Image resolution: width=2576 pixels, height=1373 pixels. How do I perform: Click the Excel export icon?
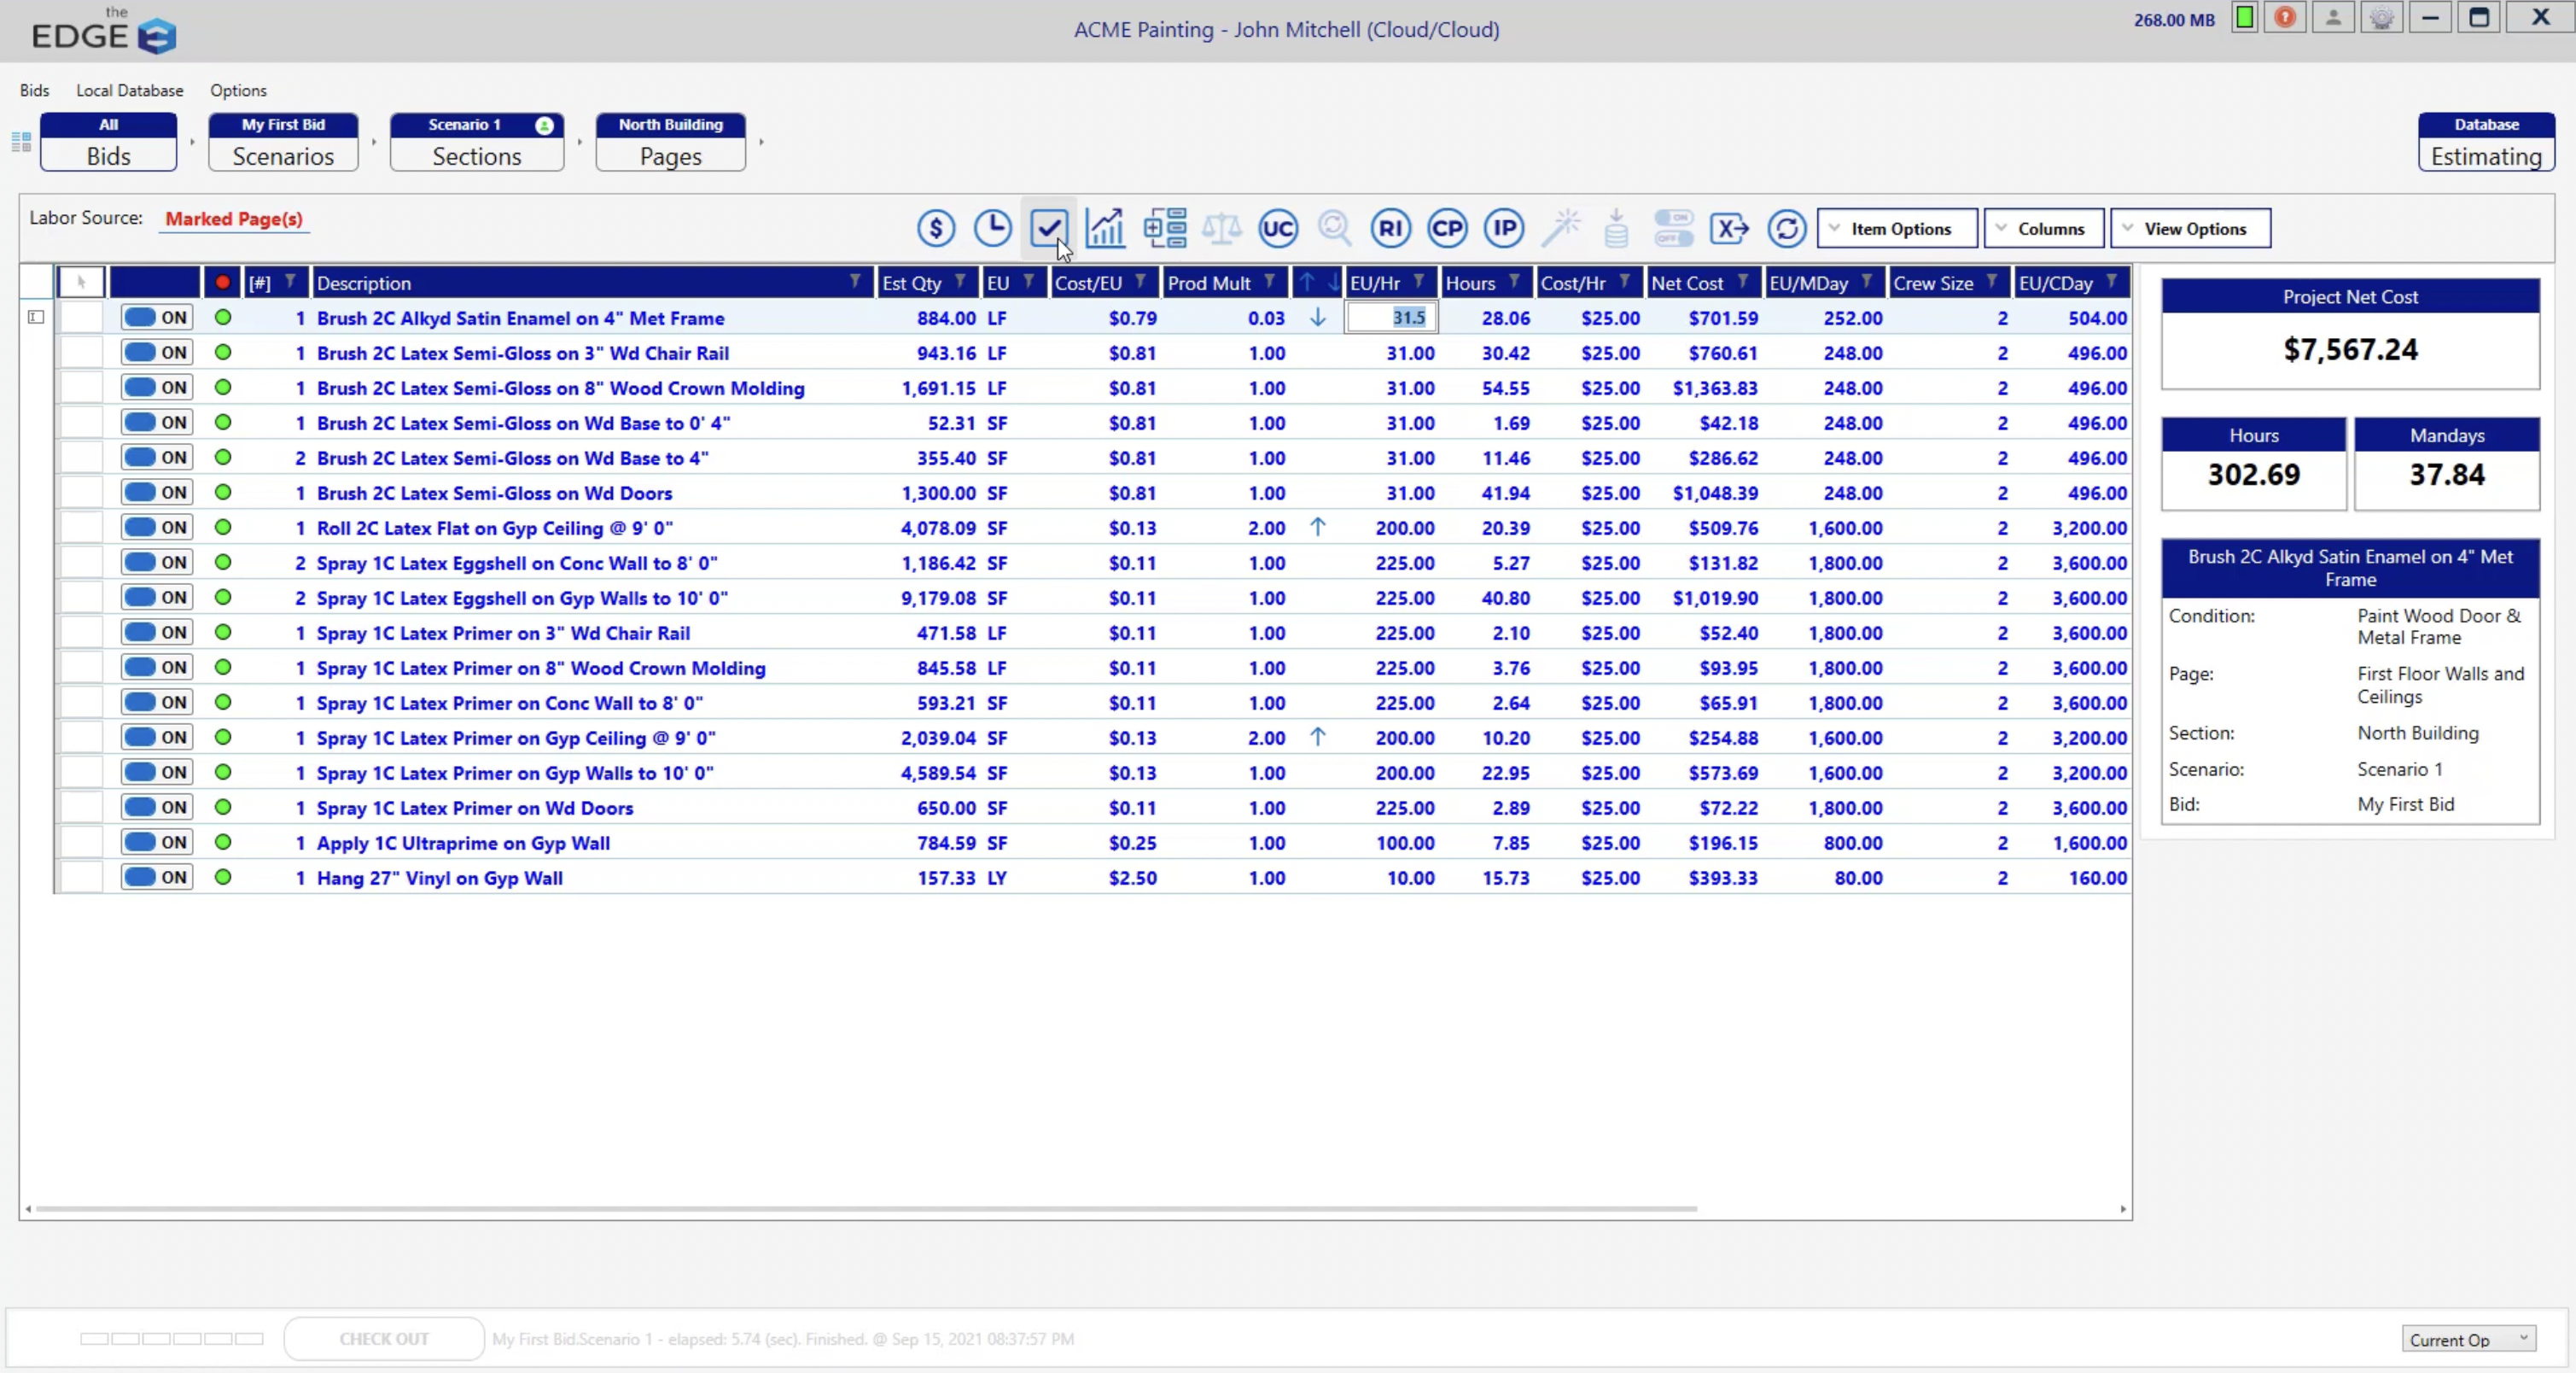click(x=1729, y=229)
